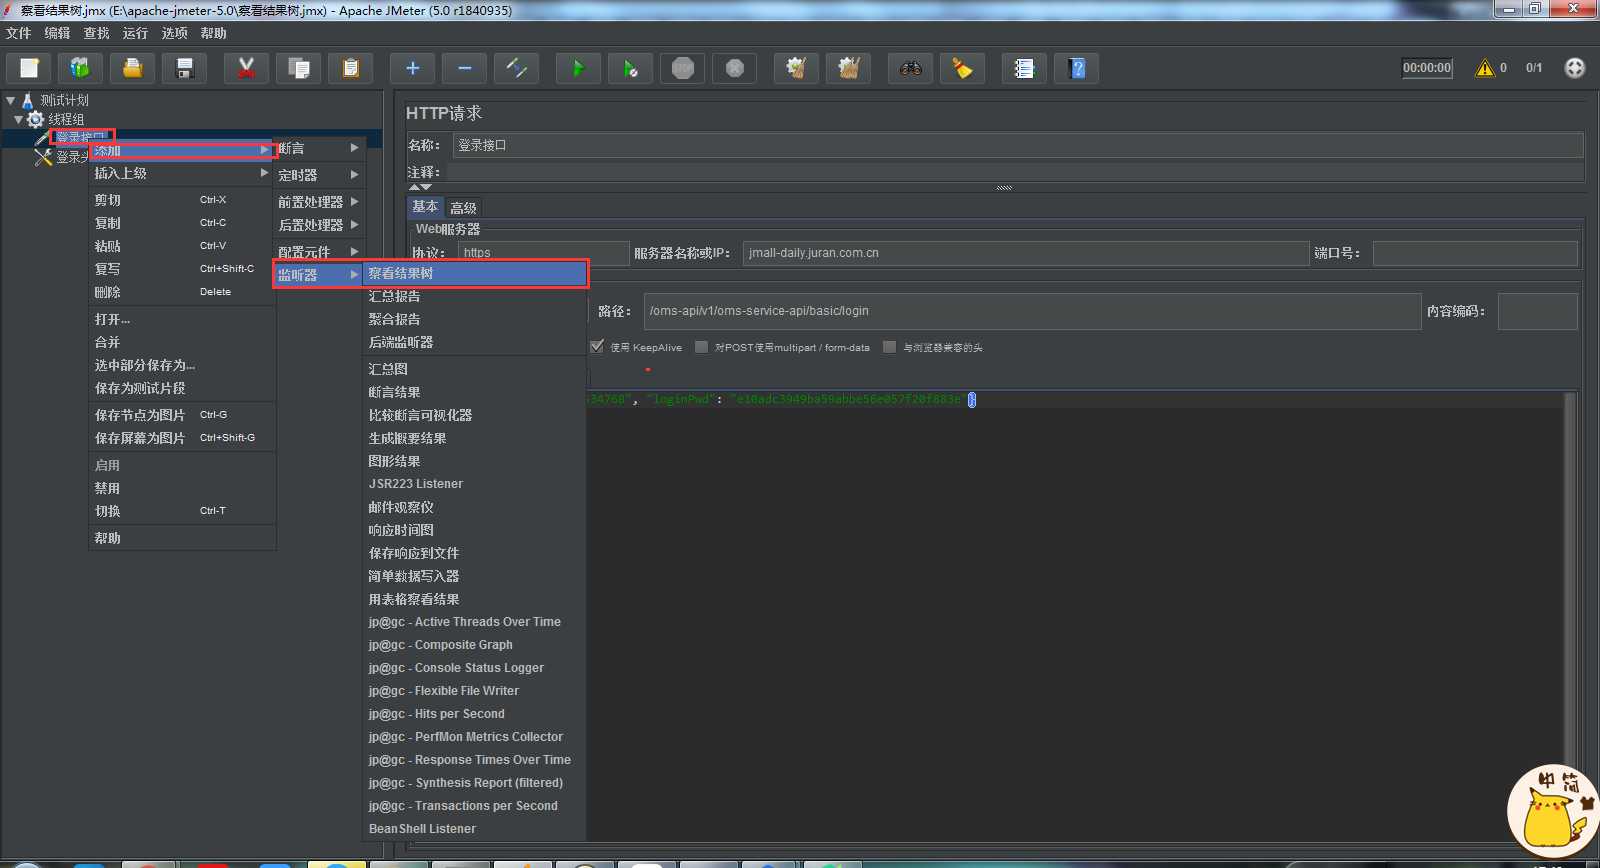
Task: Expand the 后置处理器 submenu
Action: [319, 225]
